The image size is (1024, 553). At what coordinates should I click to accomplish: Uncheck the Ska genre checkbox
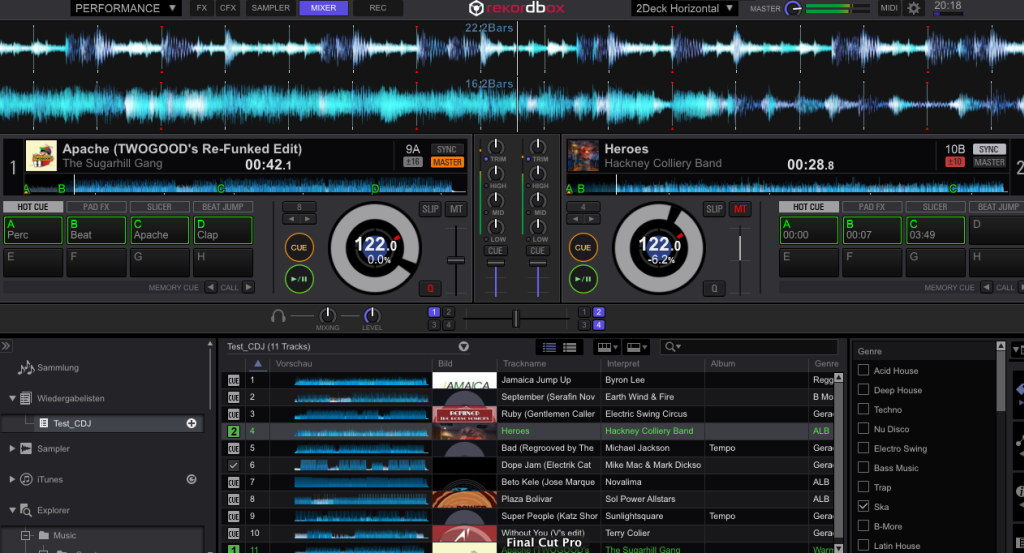click(x=863, y=507)
